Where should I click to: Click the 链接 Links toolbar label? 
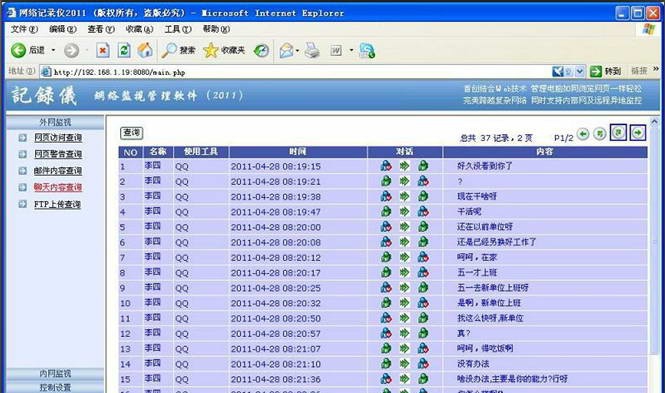[x=639, y=71]
